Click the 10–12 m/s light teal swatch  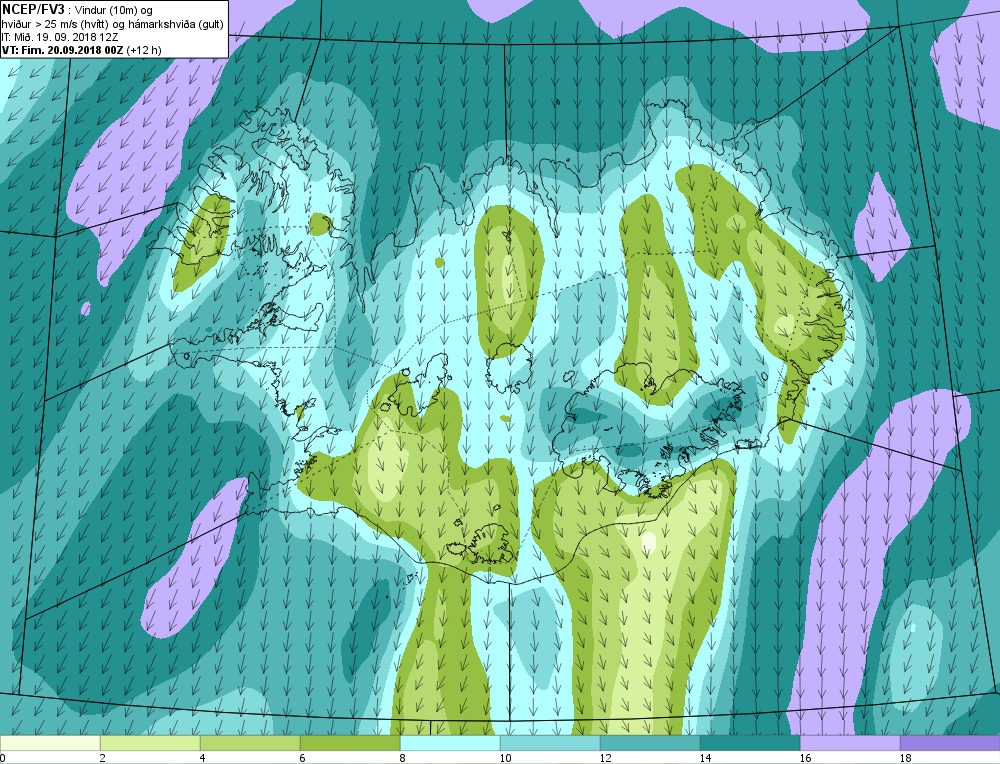550,743
